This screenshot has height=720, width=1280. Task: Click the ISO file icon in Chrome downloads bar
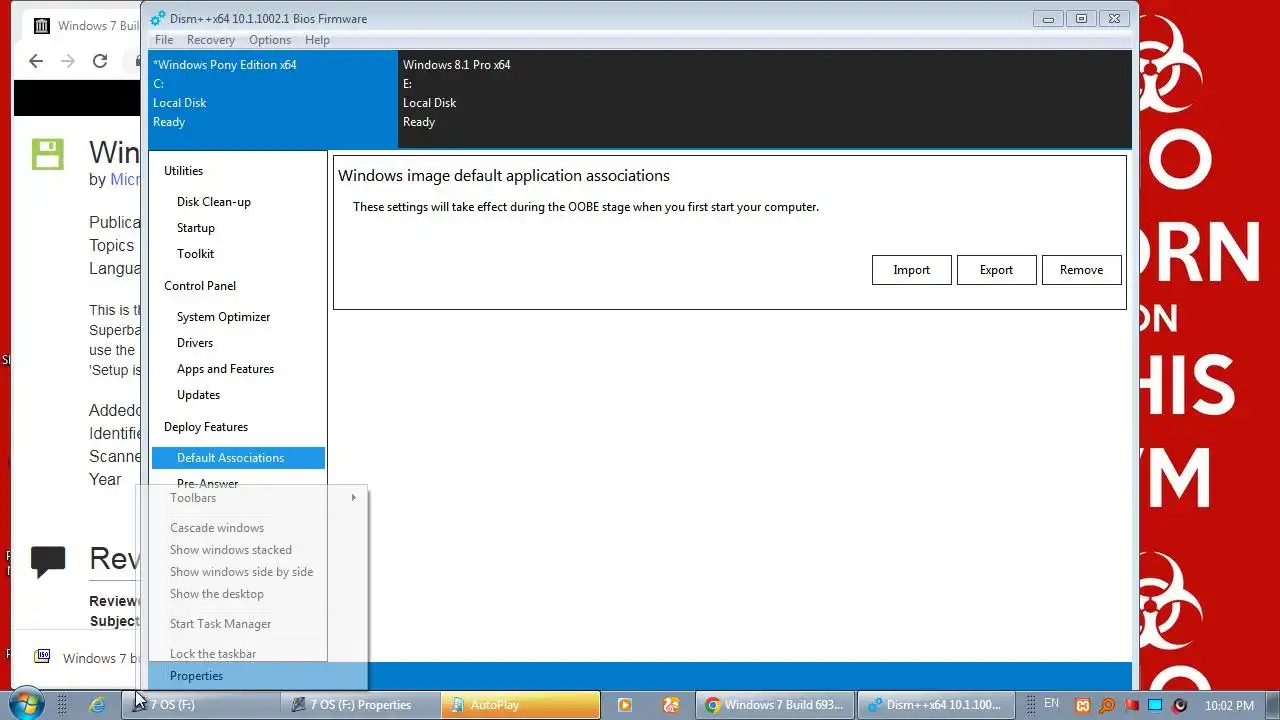(42, 657)
